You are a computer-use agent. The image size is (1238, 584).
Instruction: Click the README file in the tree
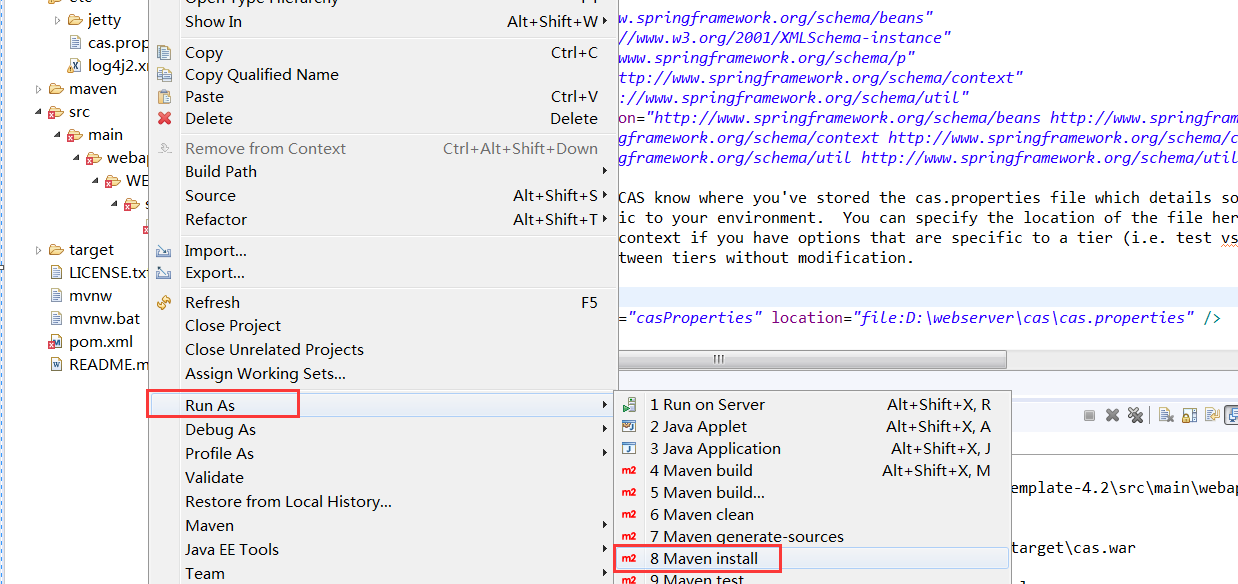tap(108, 365)
